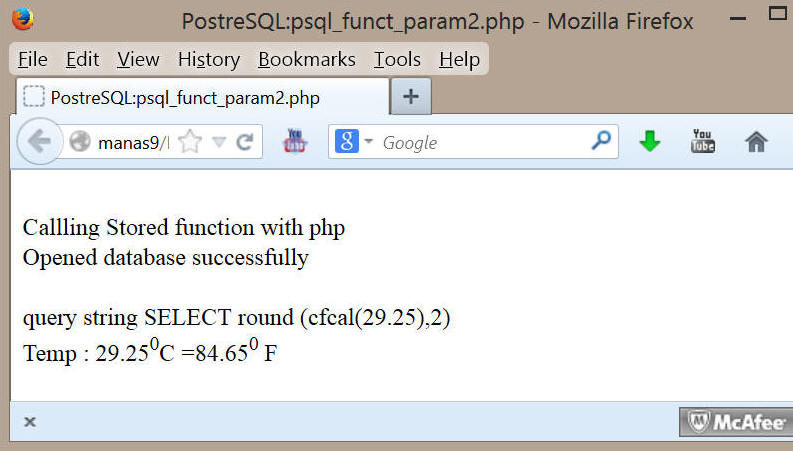Select the PostreSQL:psql_funct_param2.php tab
Screen dimensions: 793x451
(x=202, y=97)
